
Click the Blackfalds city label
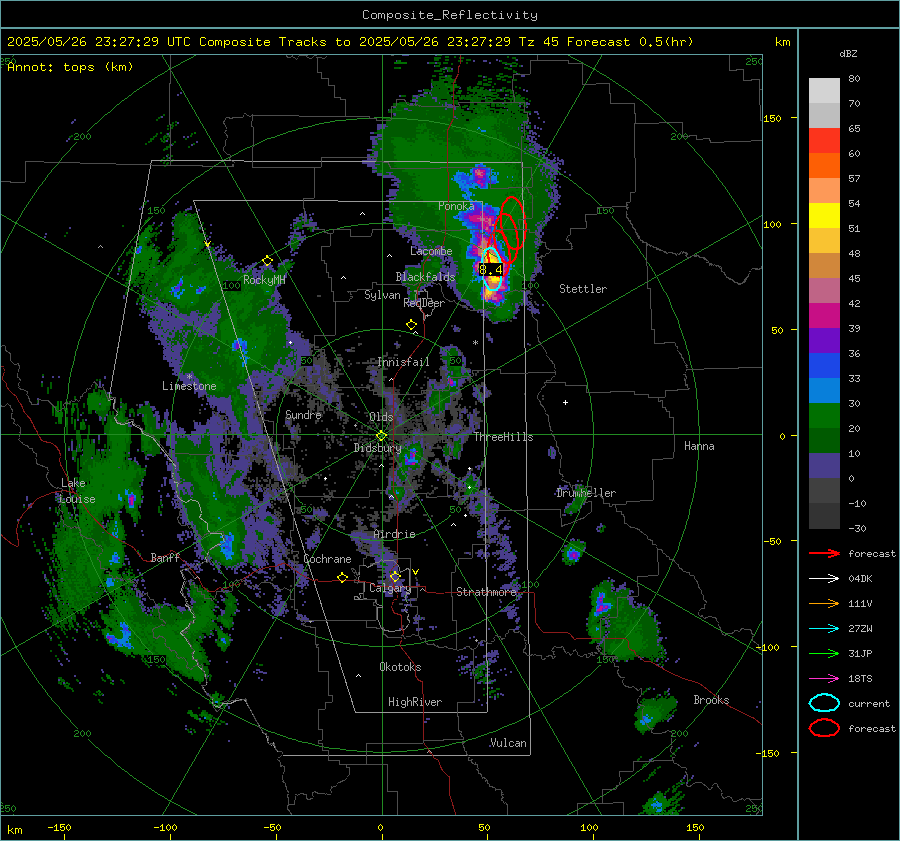click(x=425, y=277)
